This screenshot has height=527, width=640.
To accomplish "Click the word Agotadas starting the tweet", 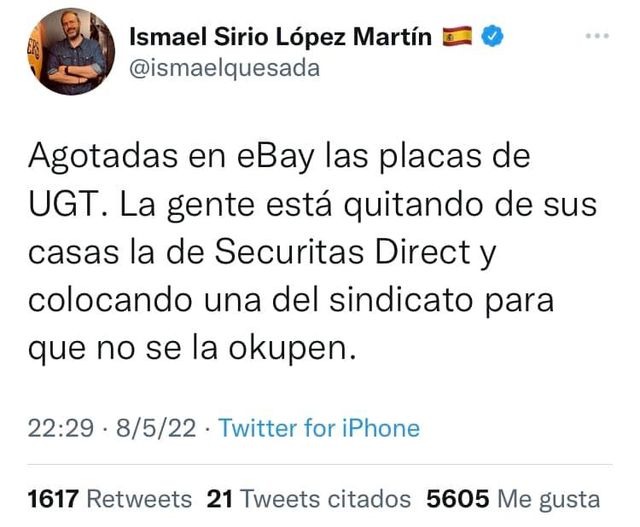I will (x=103, y=158).
